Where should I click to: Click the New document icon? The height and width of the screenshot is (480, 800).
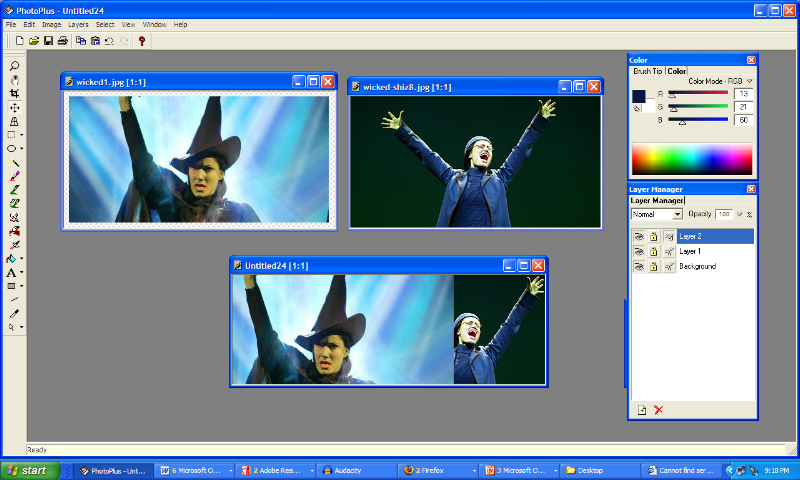(19, 41)
